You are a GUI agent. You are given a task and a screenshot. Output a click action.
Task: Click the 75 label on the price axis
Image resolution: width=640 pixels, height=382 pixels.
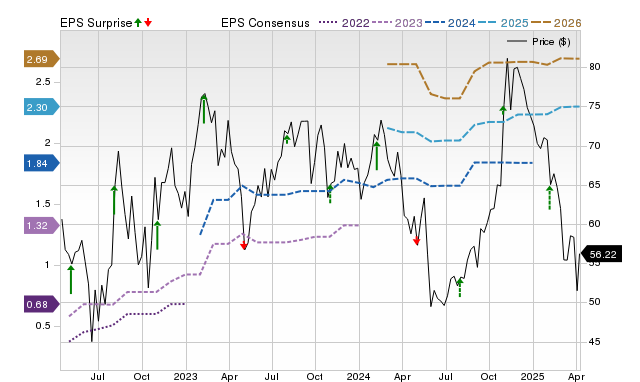(595, 106)
